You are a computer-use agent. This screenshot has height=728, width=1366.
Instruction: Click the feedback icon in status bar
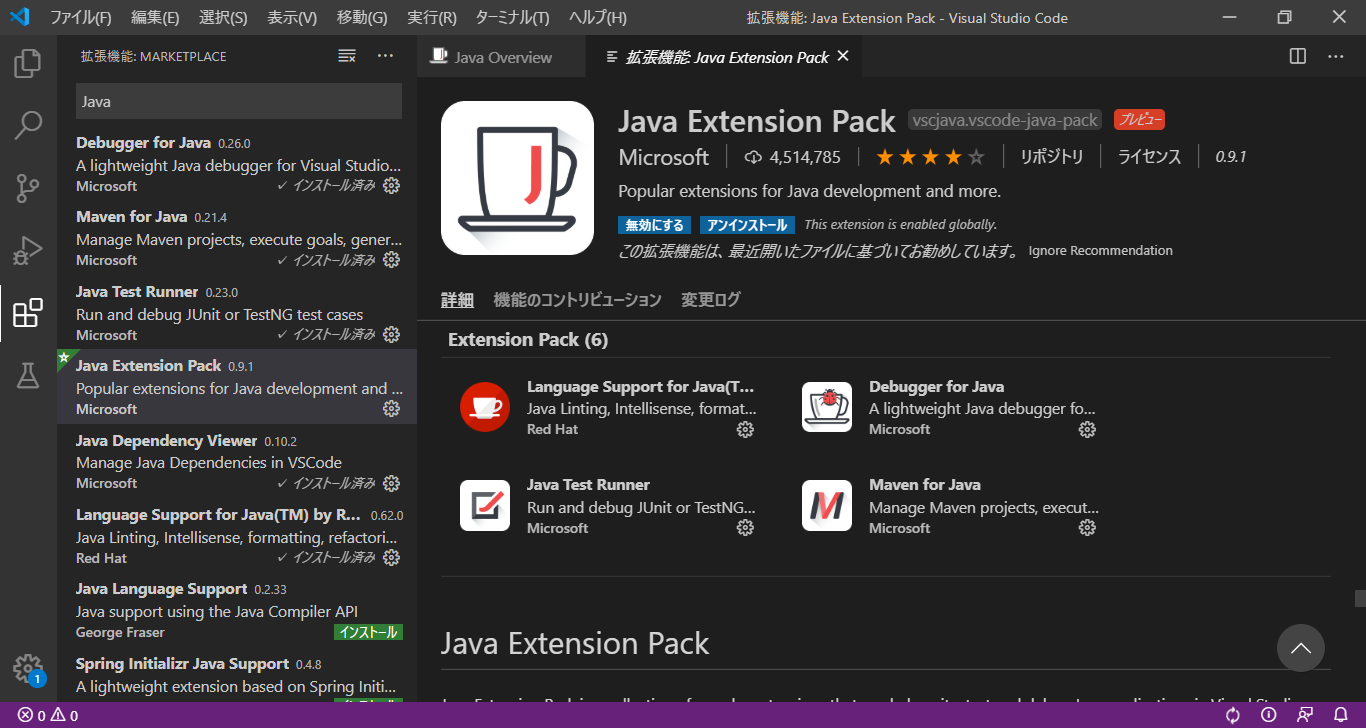(1305, 716)
